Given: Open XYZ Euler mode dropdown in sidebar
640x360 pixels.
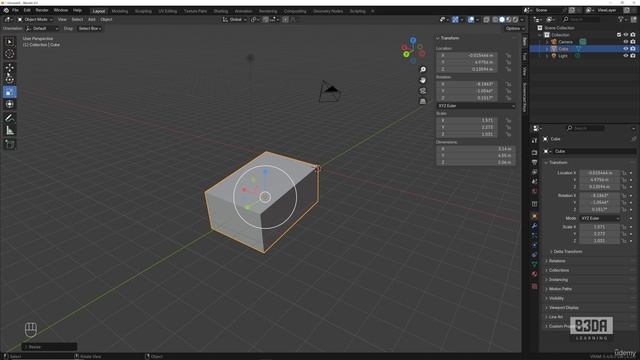Looking at the screenshot, I should (476, 106).
